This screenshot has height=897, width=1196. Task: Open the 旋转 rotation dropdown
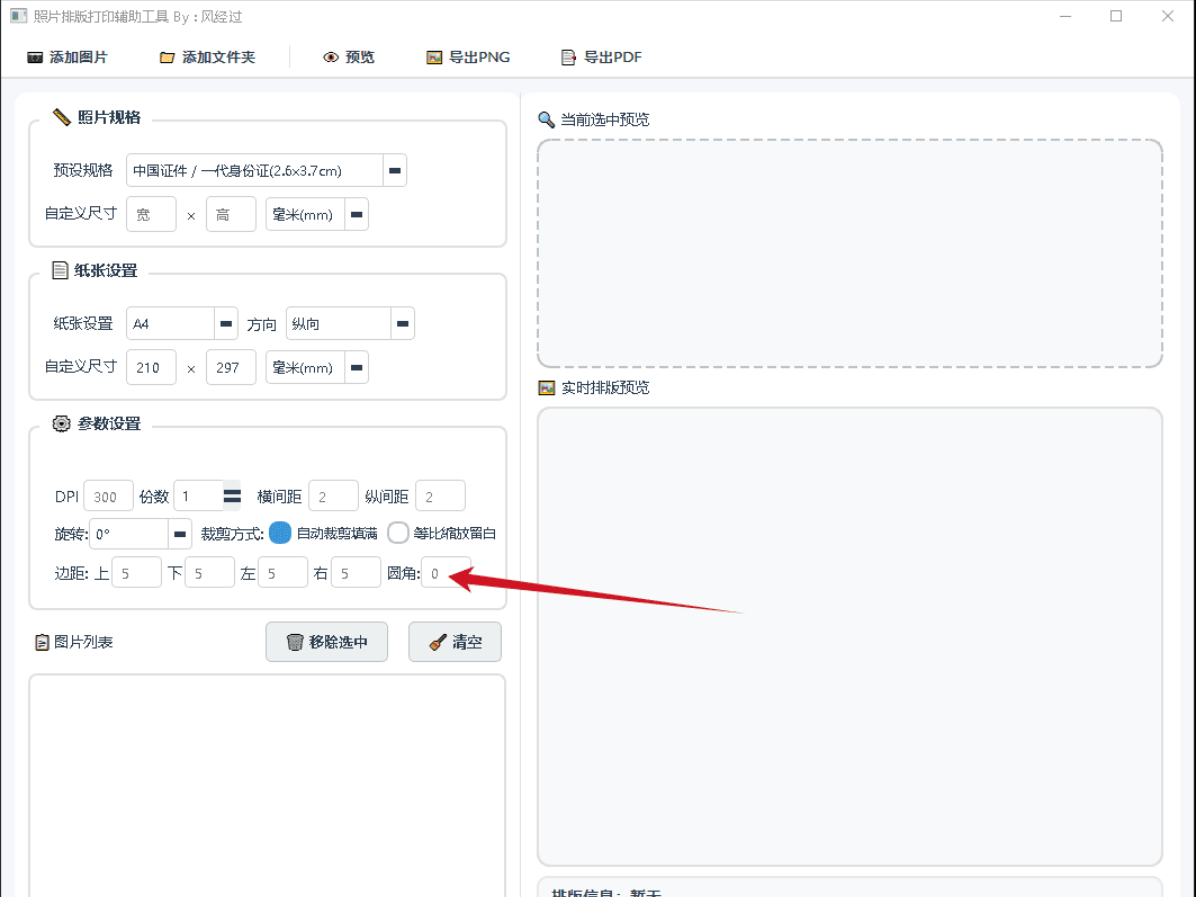coord(180,534)
